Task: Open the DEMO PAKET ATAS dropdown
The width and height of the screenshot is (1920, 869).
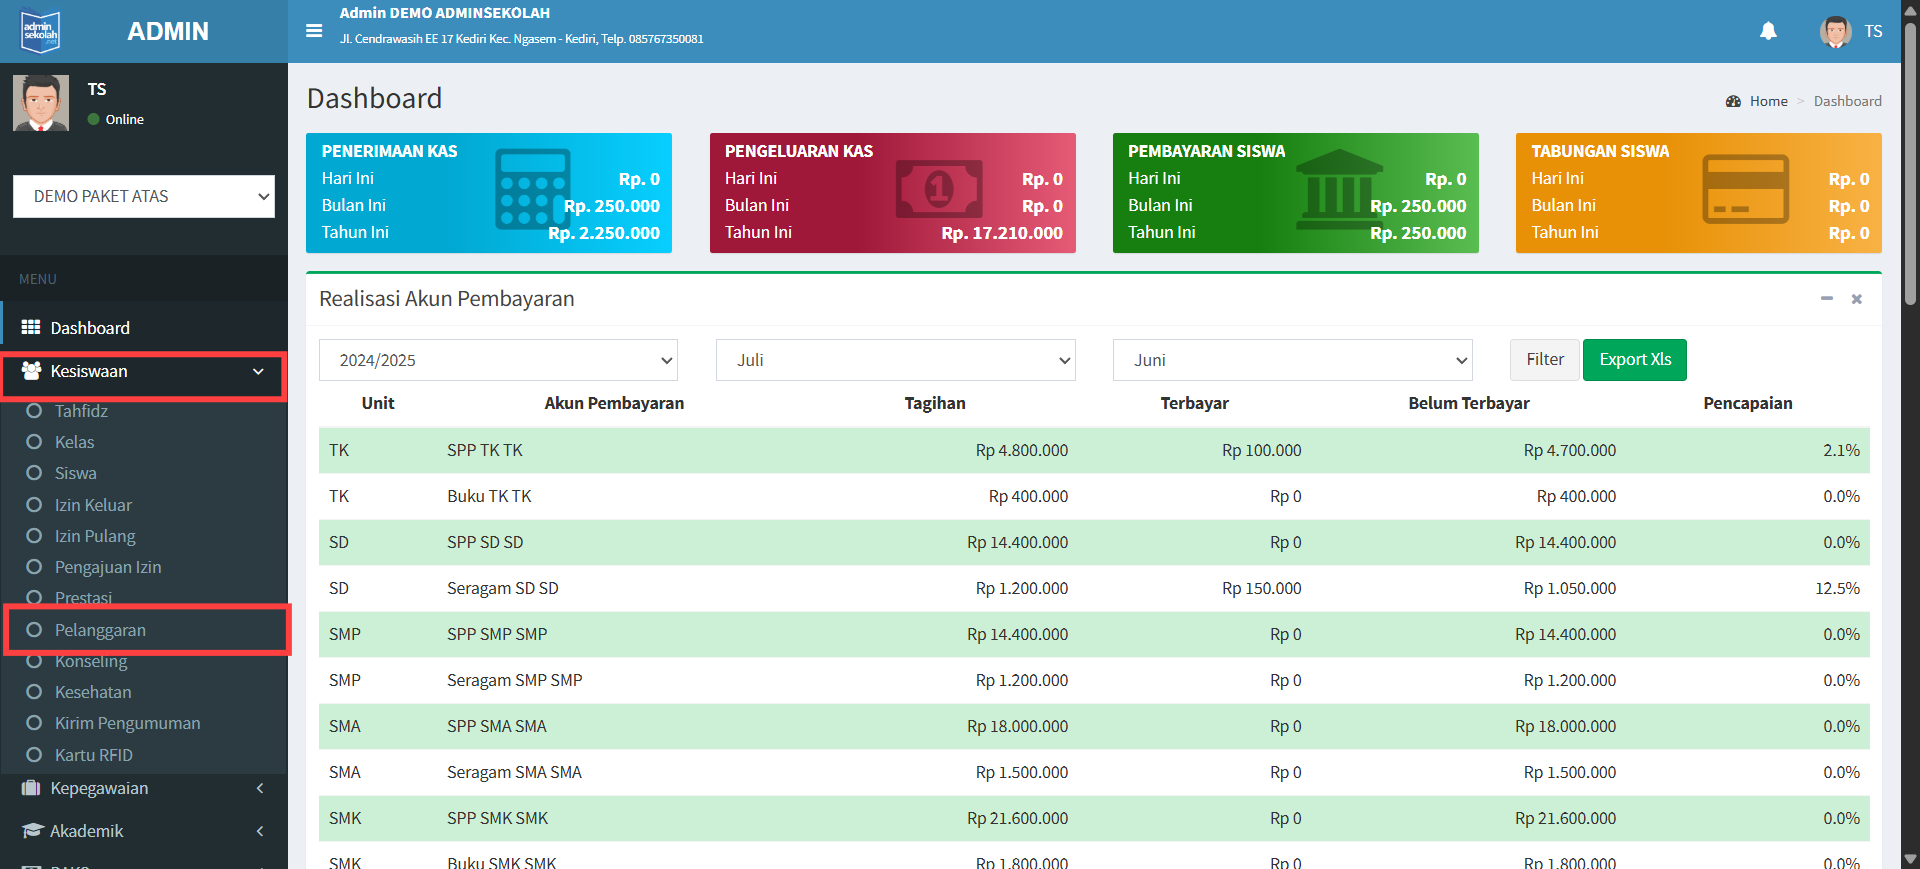Action: tap(144, 197)
